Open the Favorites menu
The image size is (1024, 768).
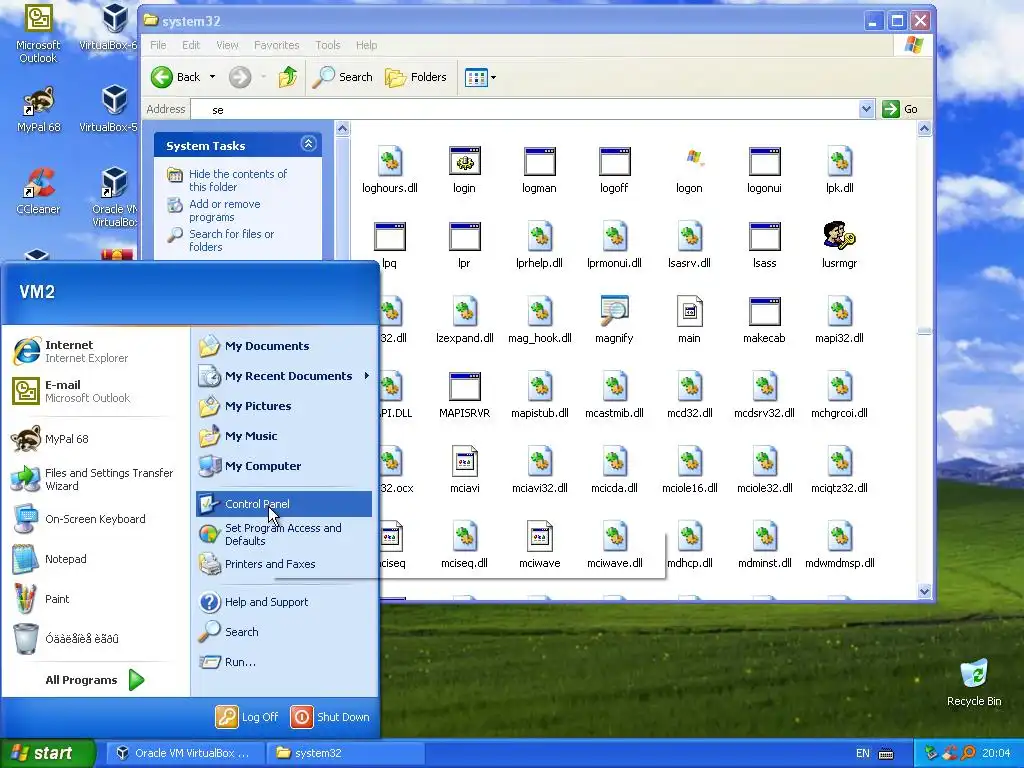pyautogui.click(x=276, y=45)
